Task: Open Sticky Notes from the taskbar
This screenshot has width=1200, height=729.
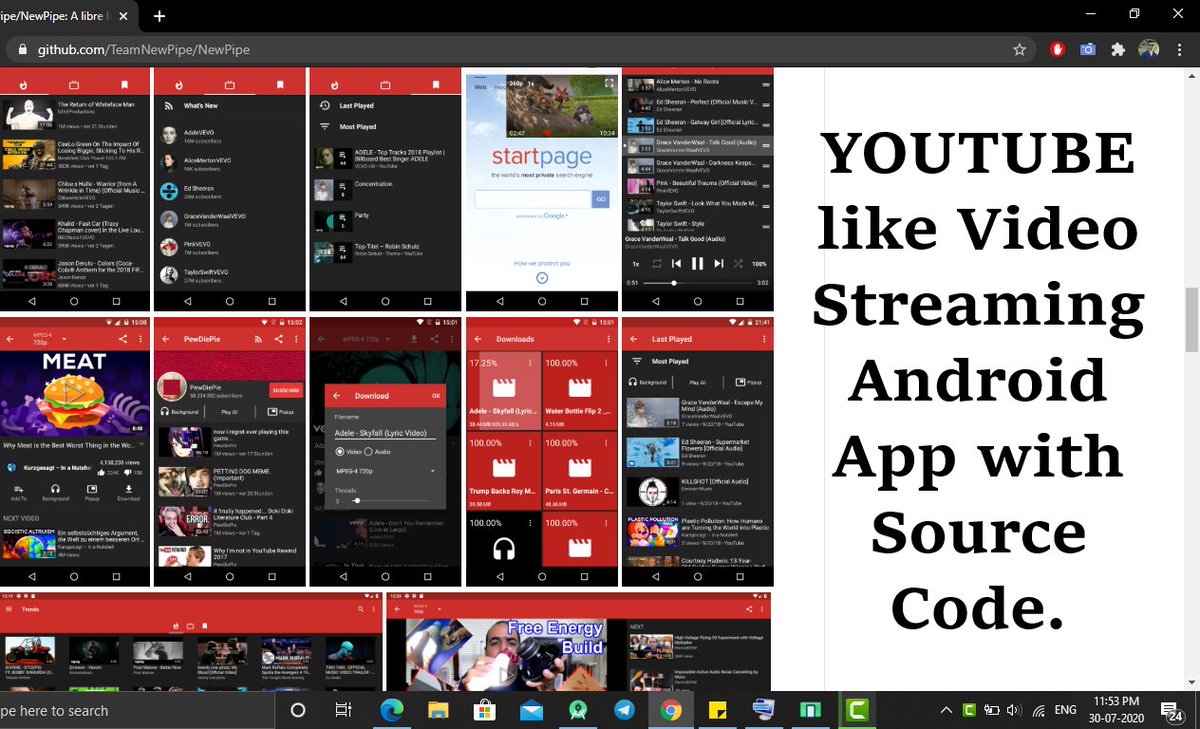Action: (717, 710)
